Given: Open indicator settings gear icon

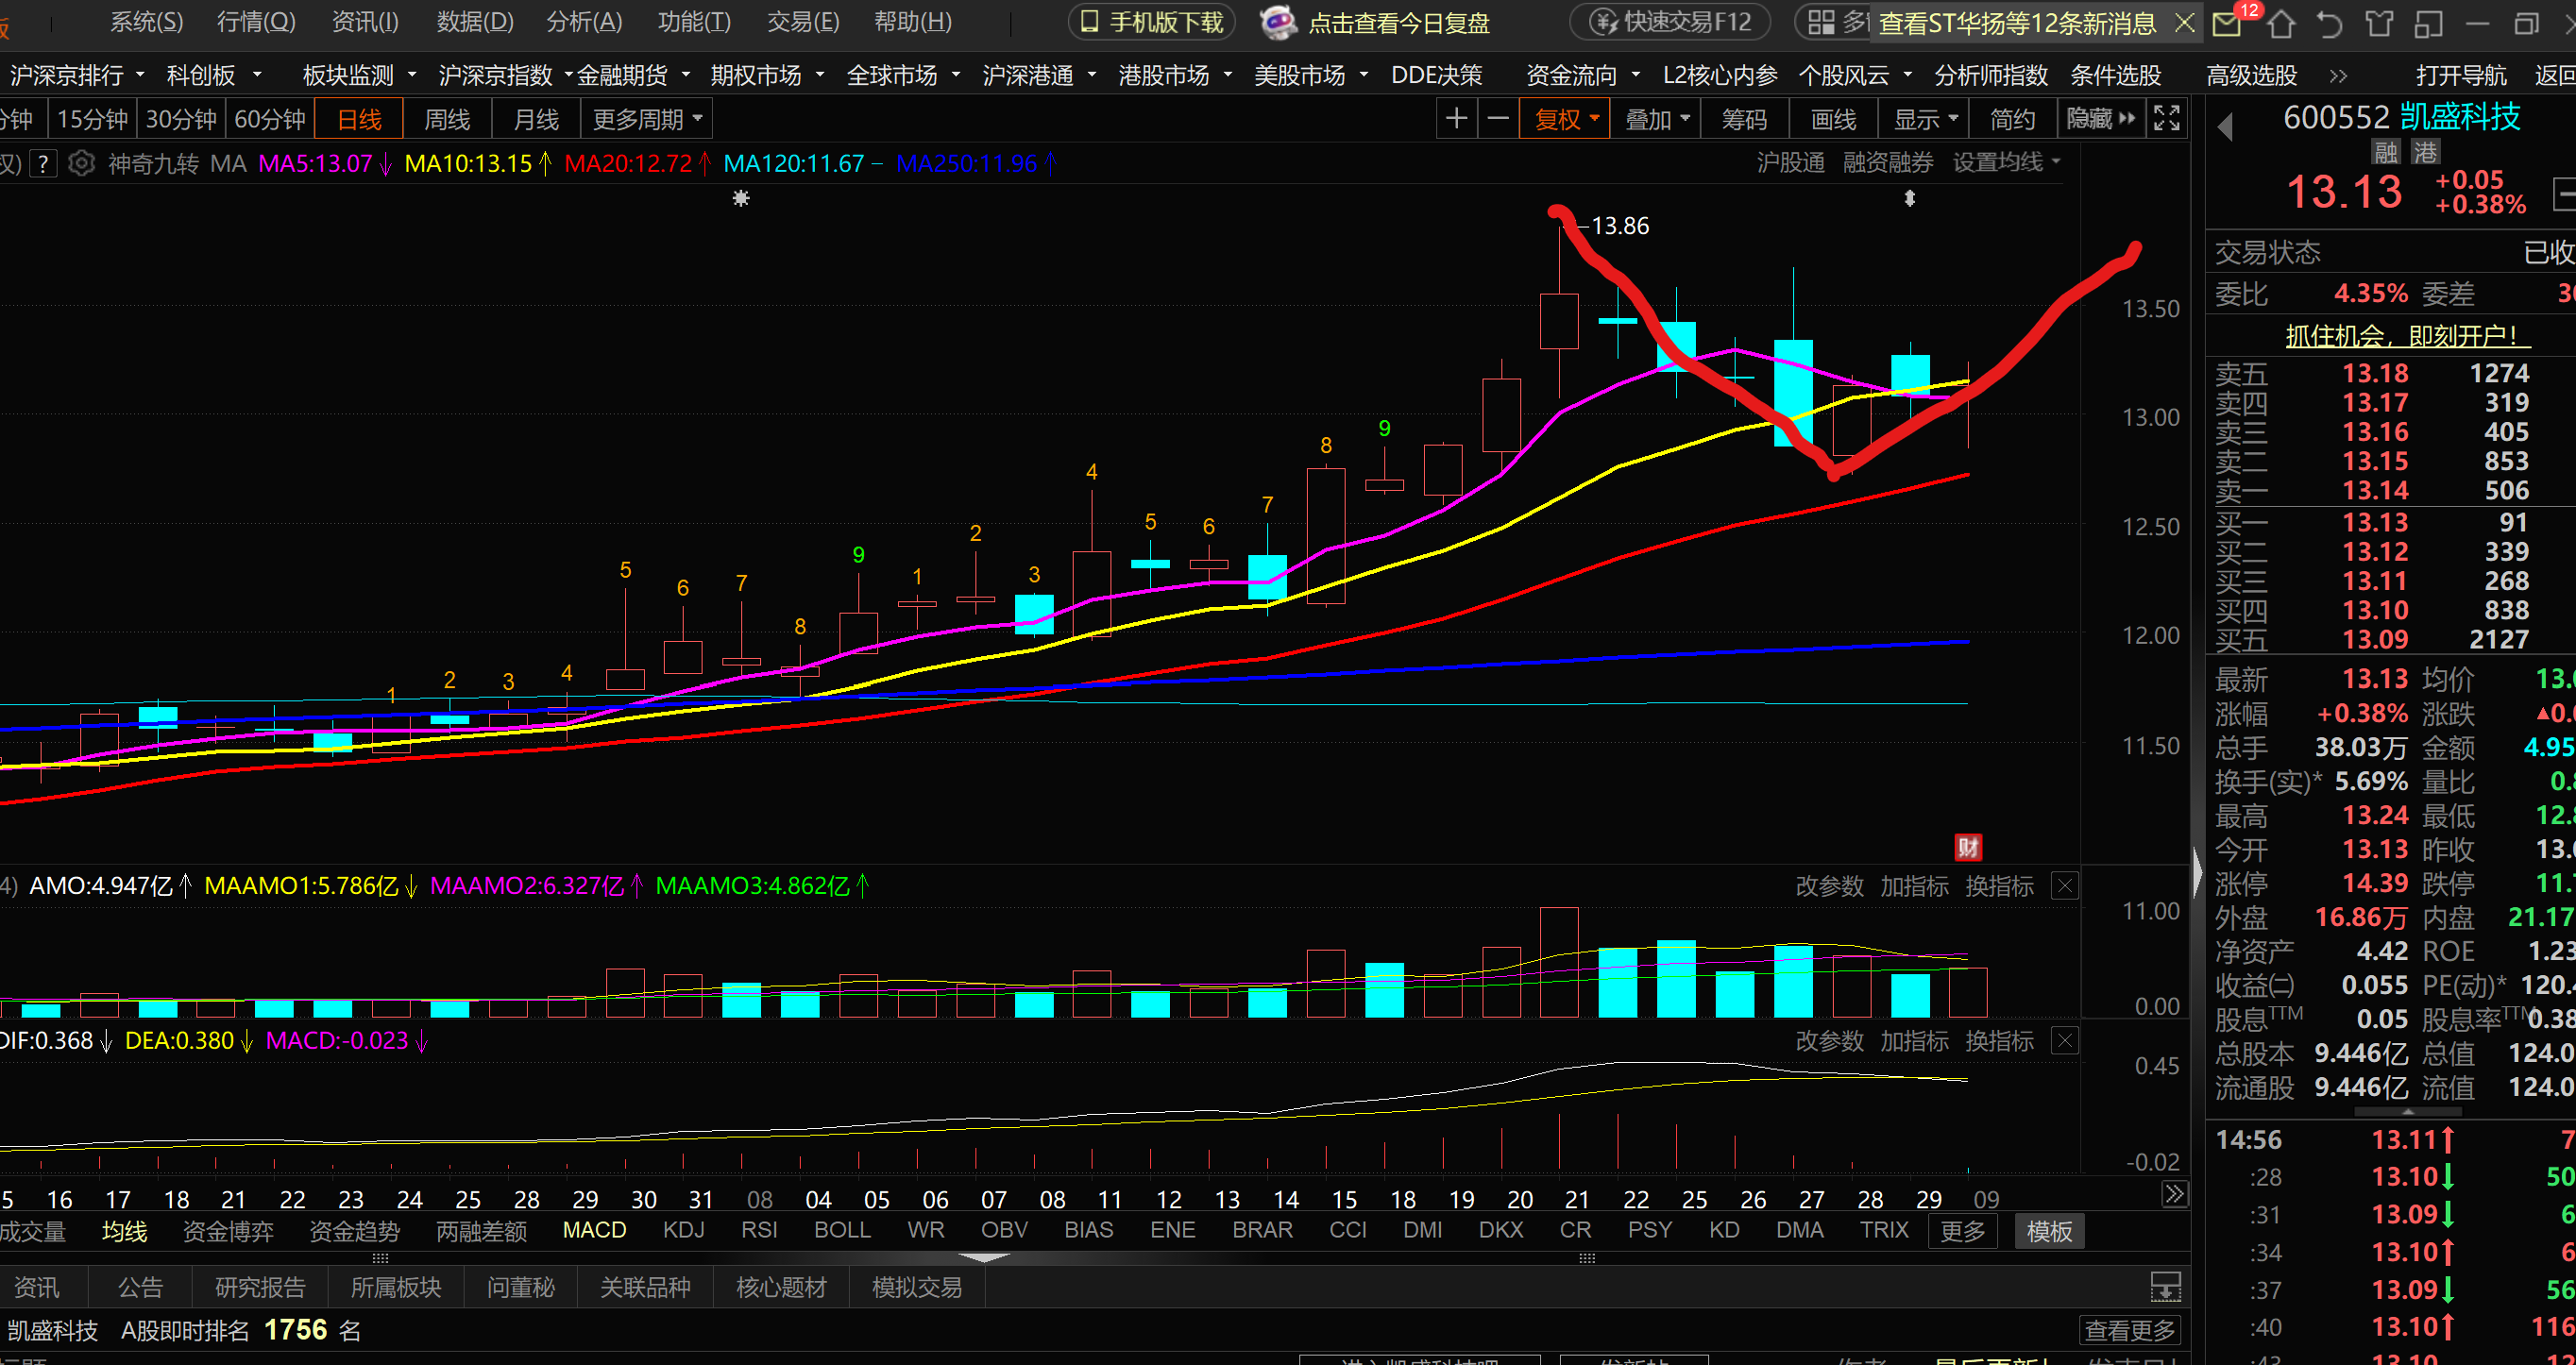Looking at the screenshot, I should (x=82, y=163).
